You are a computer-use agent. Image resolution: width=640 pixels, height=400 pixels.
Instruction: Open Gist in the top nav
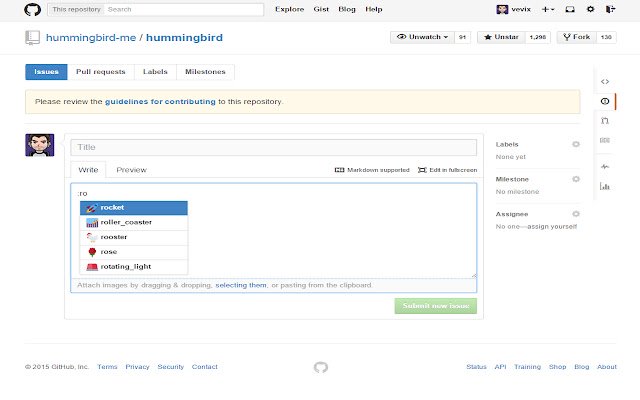(321, 9)
